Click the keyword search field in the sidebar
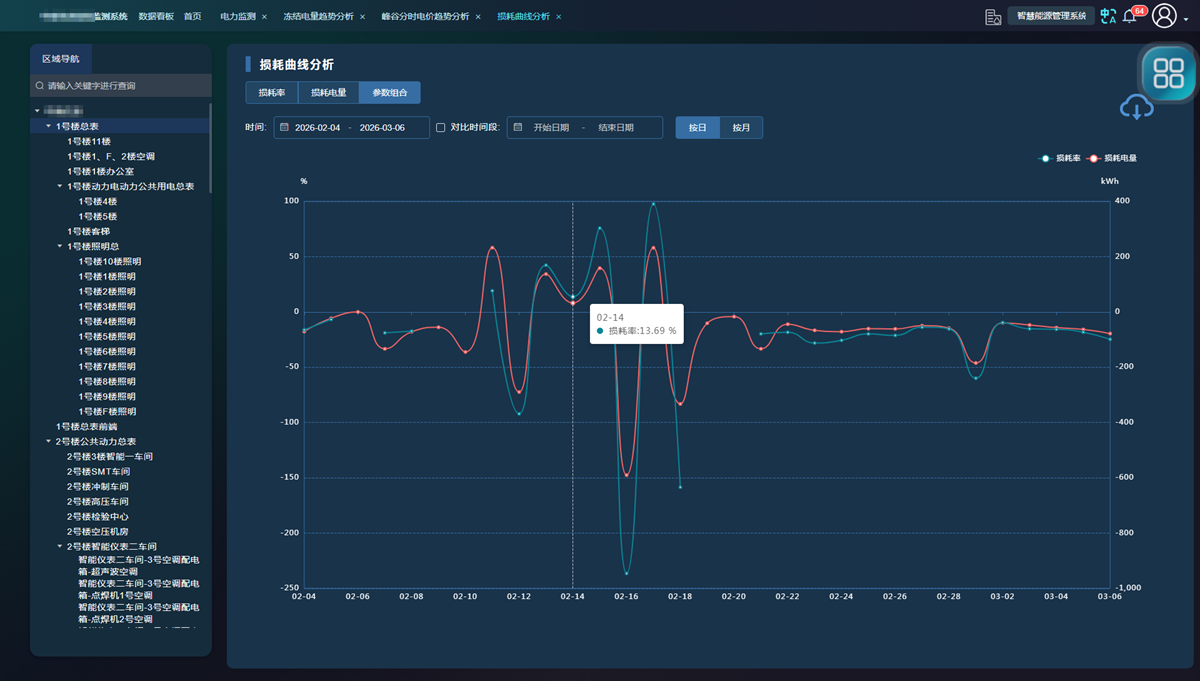 tap(120, 85)
